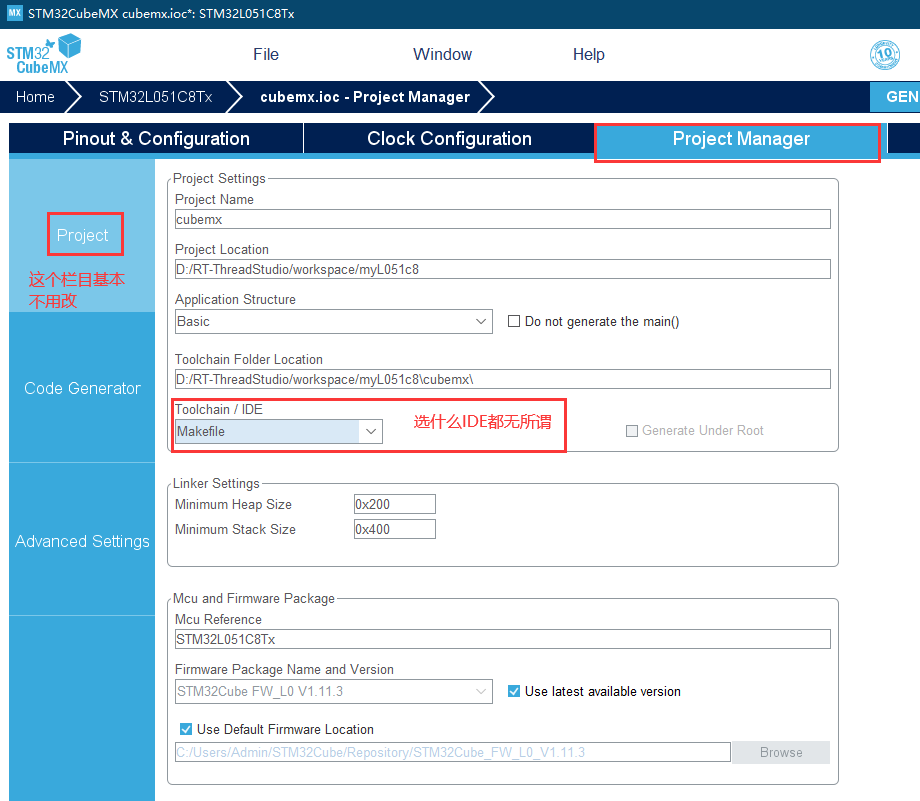Toggle Generate Under Root checkbox
Screen dimensions: 920x801
click(632, 431)
